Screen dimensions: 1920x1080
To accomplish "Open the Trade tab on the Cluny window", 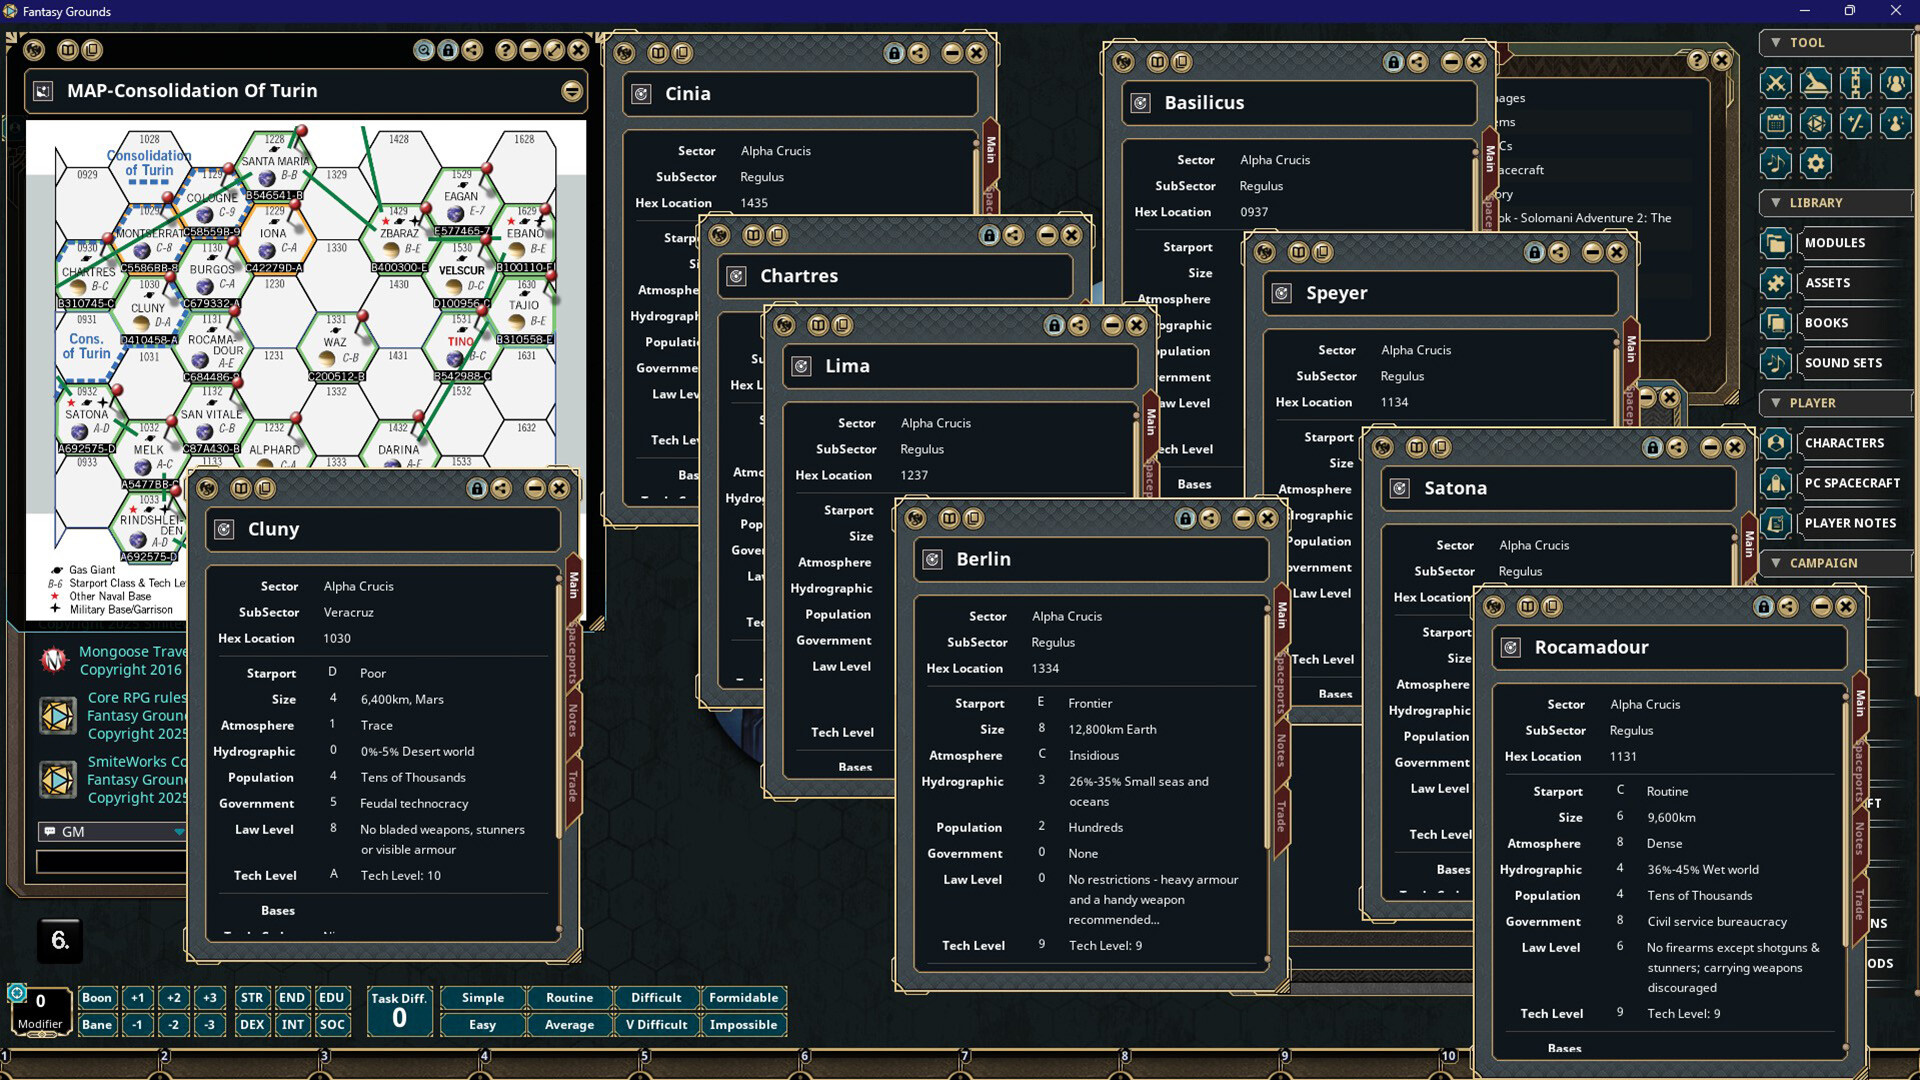I will (x=571, y=787).
